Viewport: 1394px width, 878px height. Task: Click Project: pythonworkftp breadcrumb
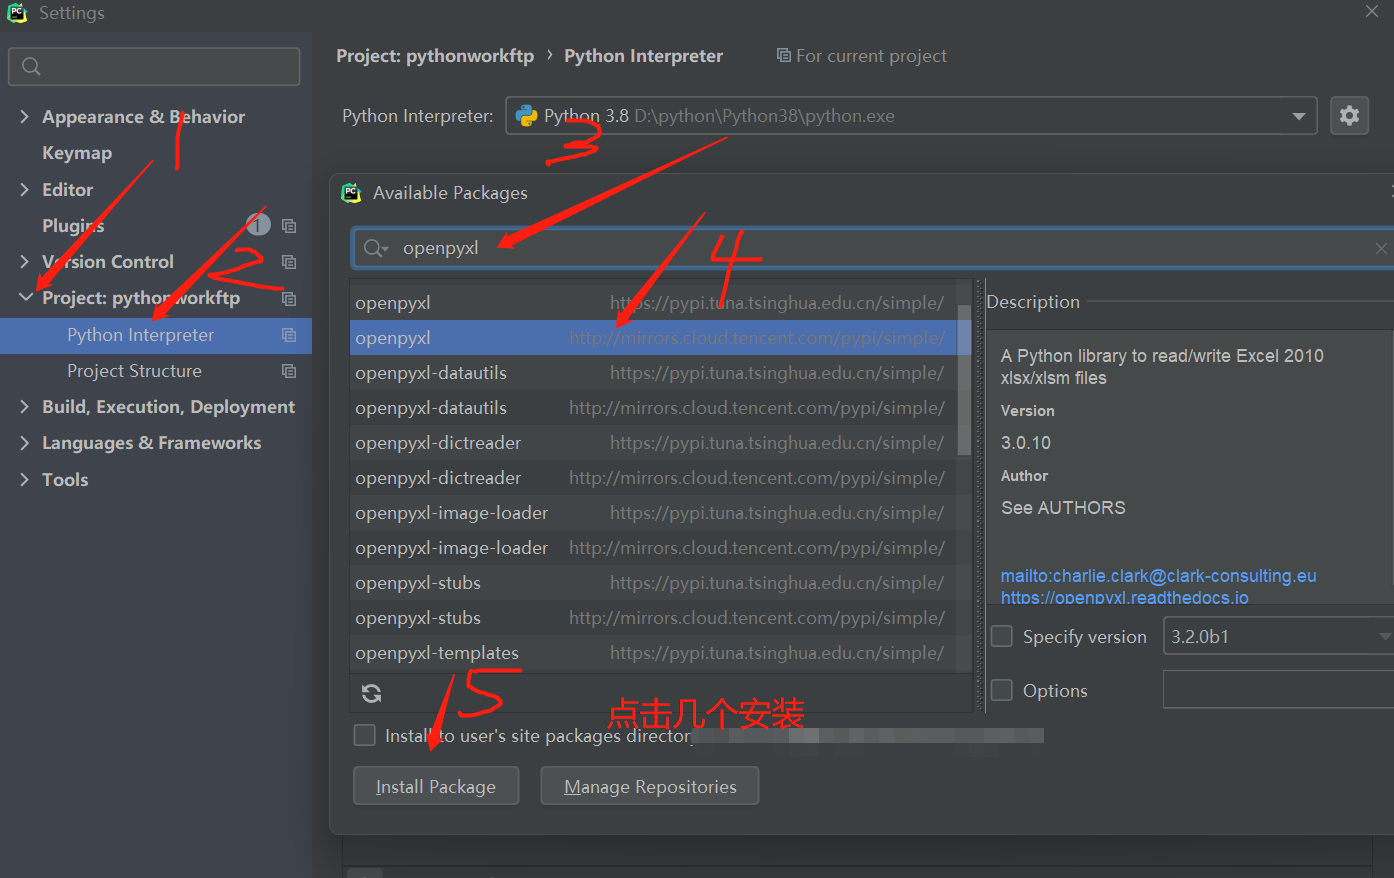pos(435,56)
